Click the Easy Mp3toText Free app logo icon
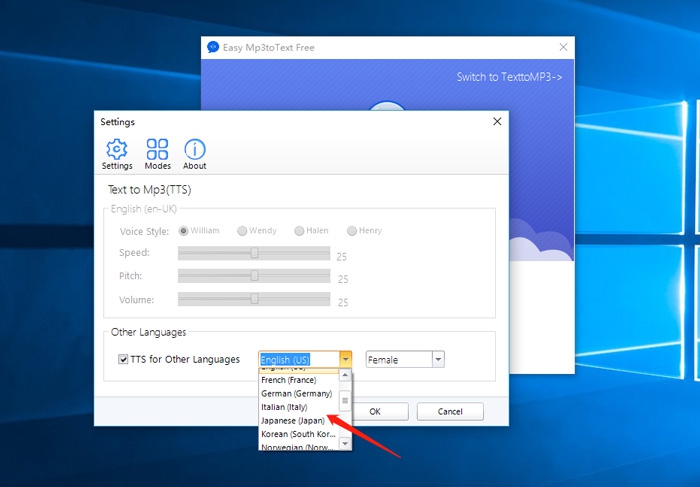This screenshot has height=487, width=700. click(213, 47)
